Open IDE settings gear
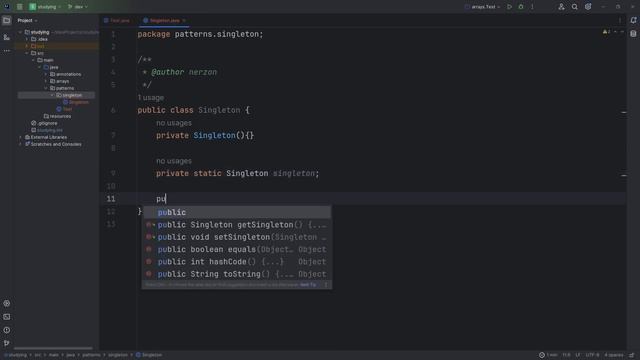 588,7
